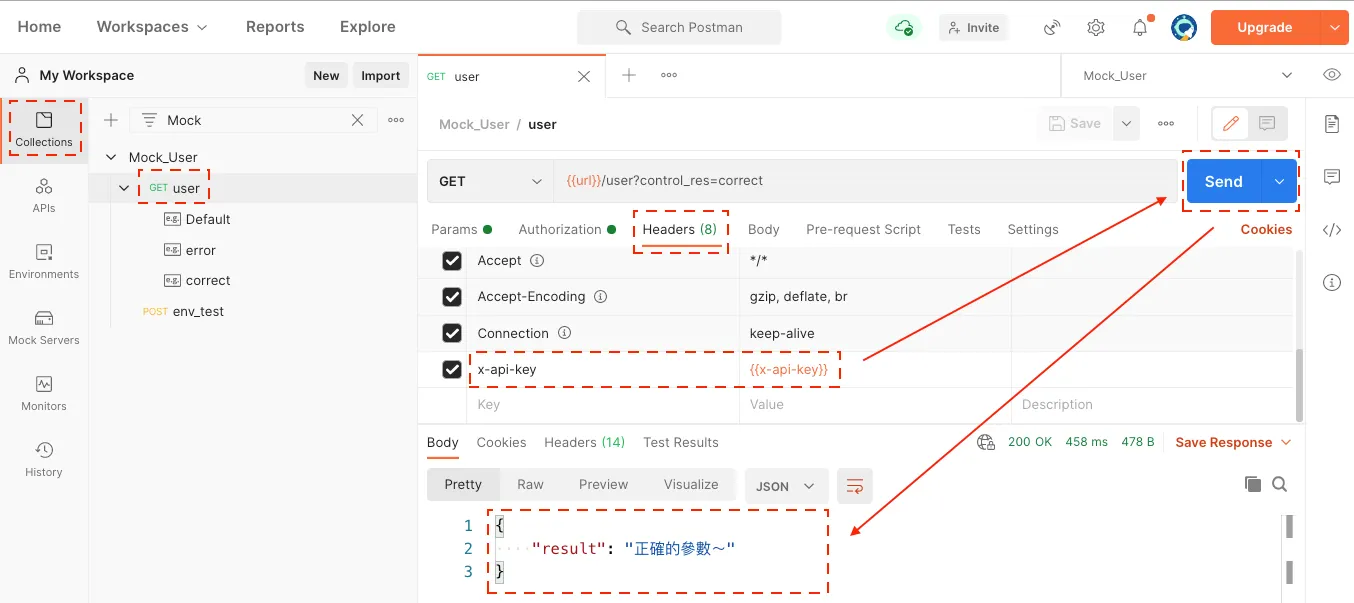
Task: Open the request info icon in right sidebar
Action: coord(1331,283)
